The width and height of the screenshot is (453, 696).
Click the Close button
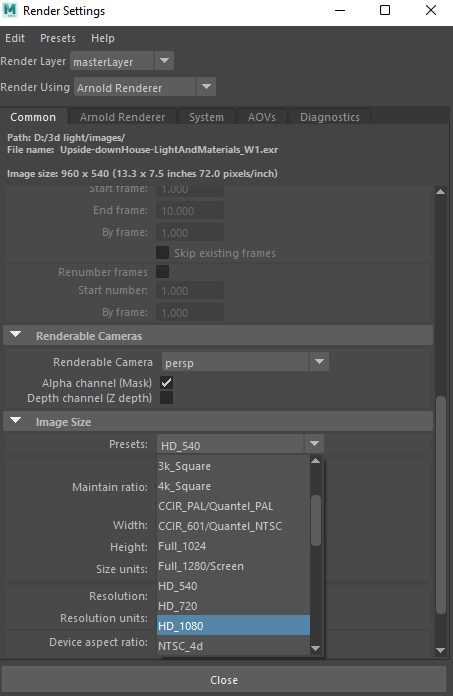[x=224, y=680]
